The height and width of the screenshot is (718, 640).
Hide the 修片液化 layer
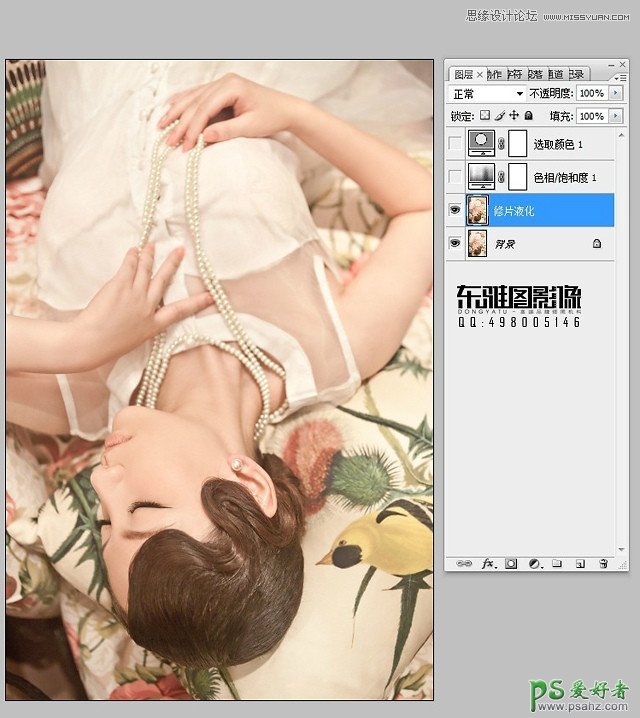[456, 210]
